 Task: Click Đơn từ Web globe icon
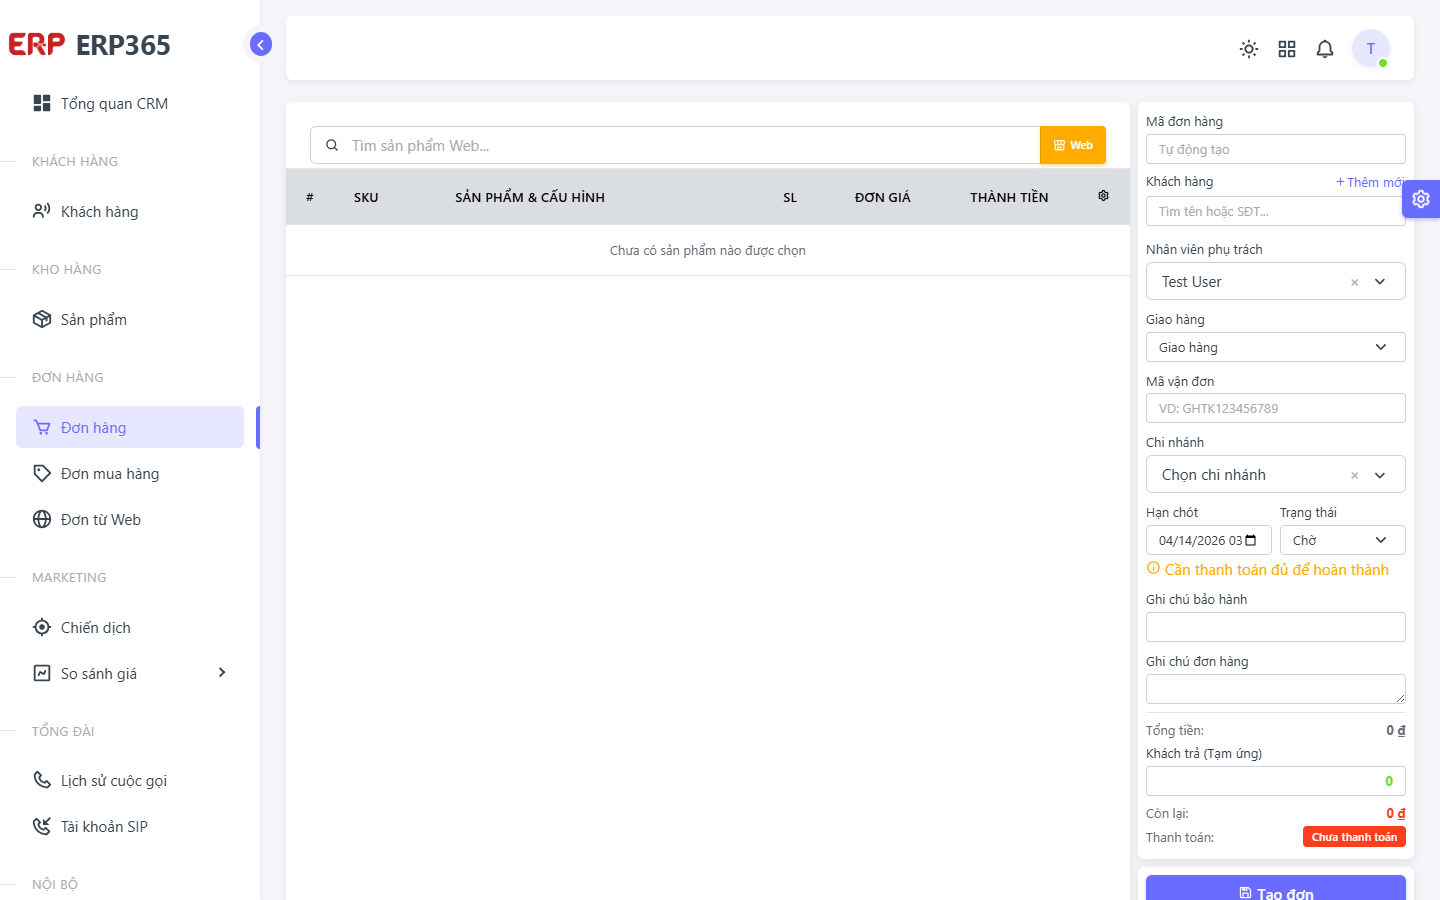click(x=42, y=519)
